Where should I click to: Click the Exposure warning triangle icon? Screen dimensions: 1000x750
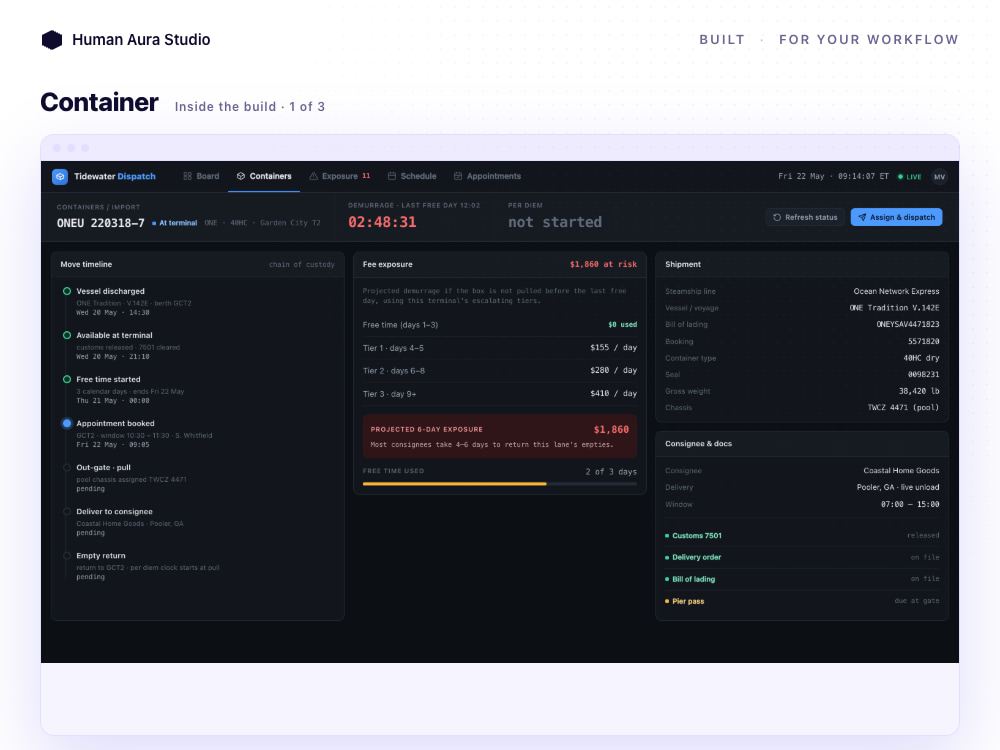point(313,176)
